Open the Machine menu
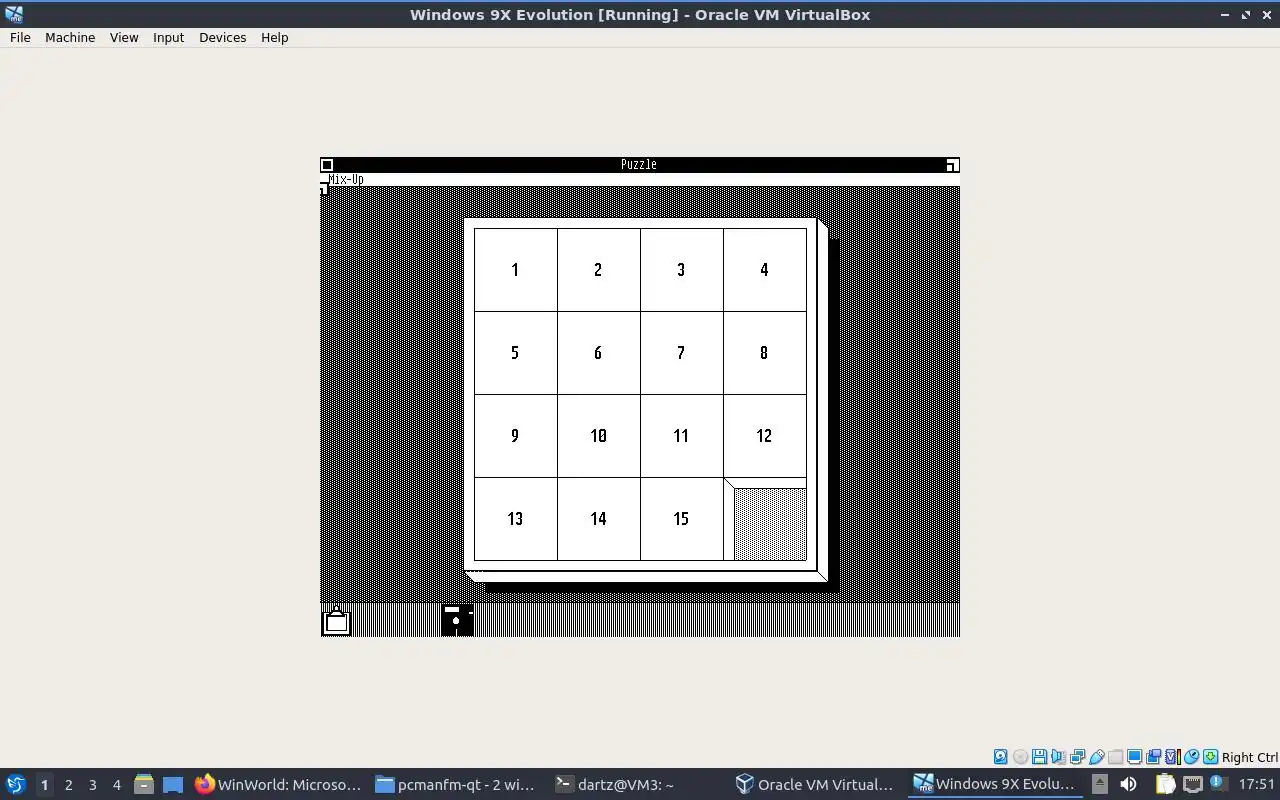 [x=70, y=37]
